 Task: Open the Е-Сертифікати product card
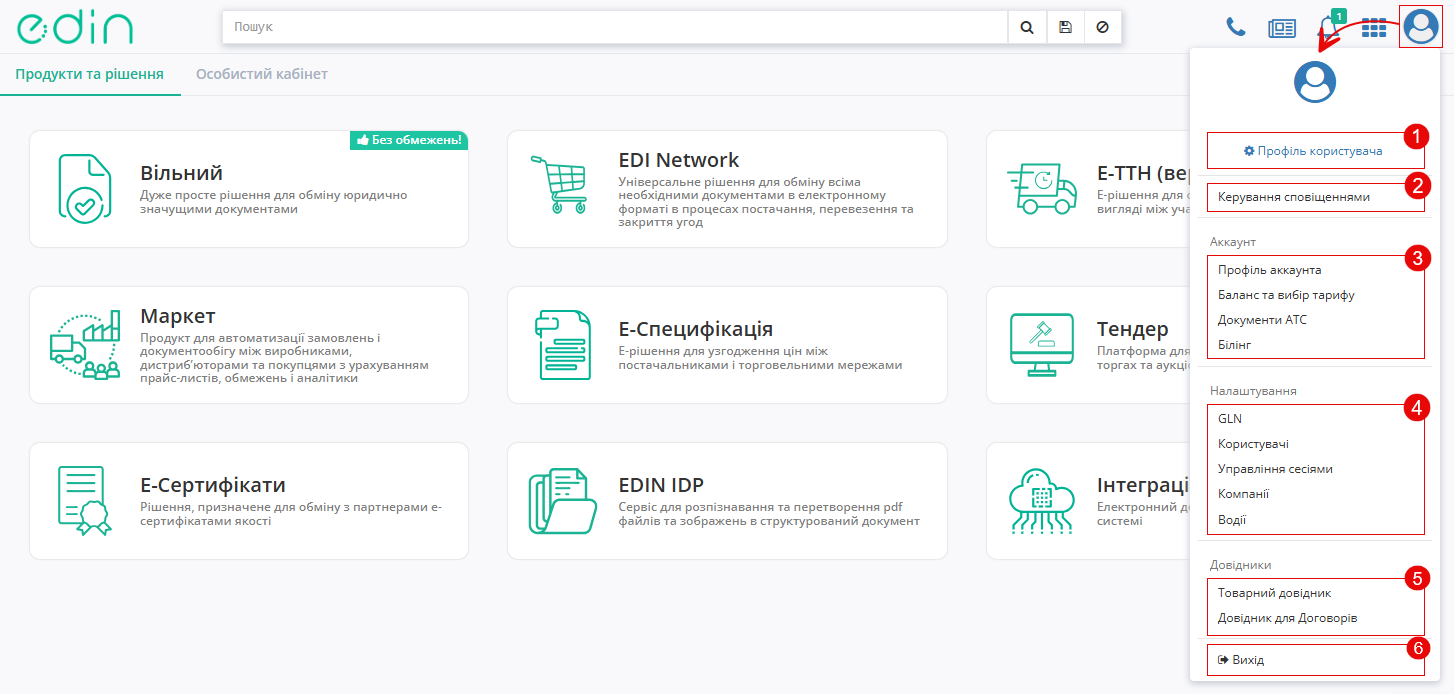(249, 501)
